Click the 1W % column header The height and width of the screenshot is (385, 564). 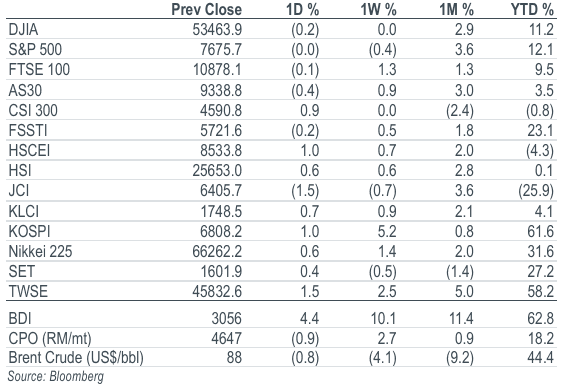(379, 10)
